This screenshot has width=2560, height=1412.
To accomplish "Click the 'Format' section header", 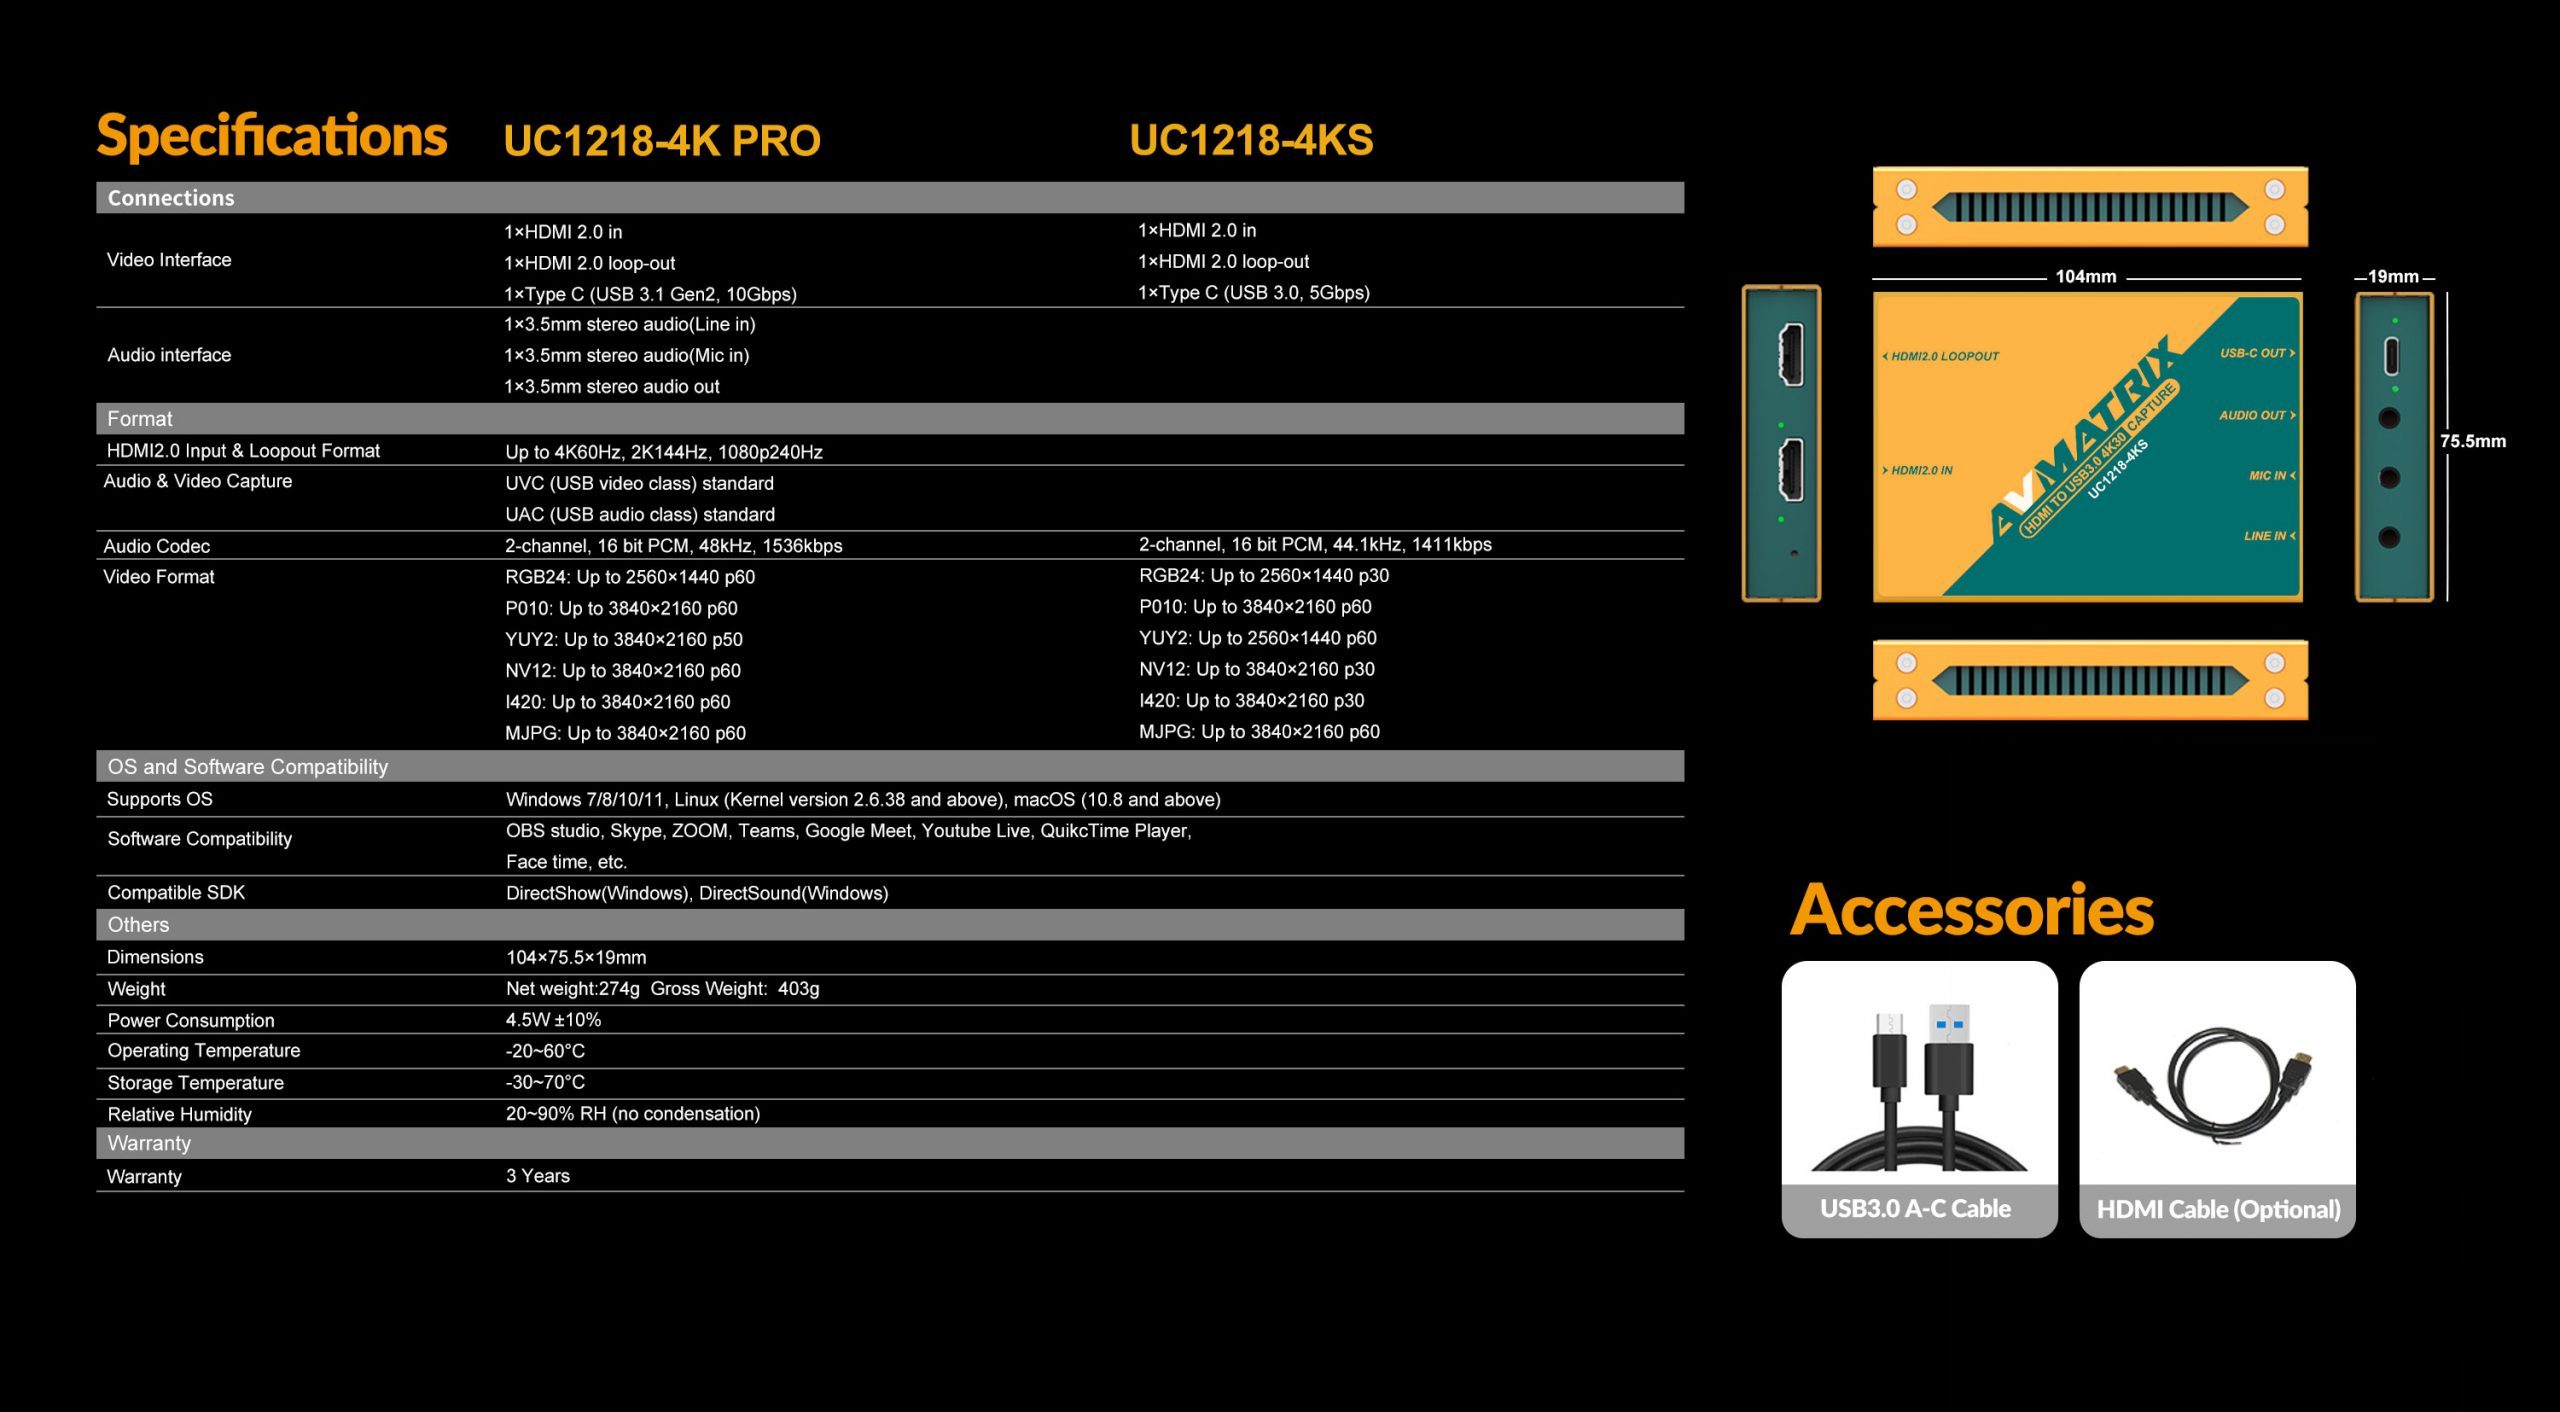I will 890,418.
